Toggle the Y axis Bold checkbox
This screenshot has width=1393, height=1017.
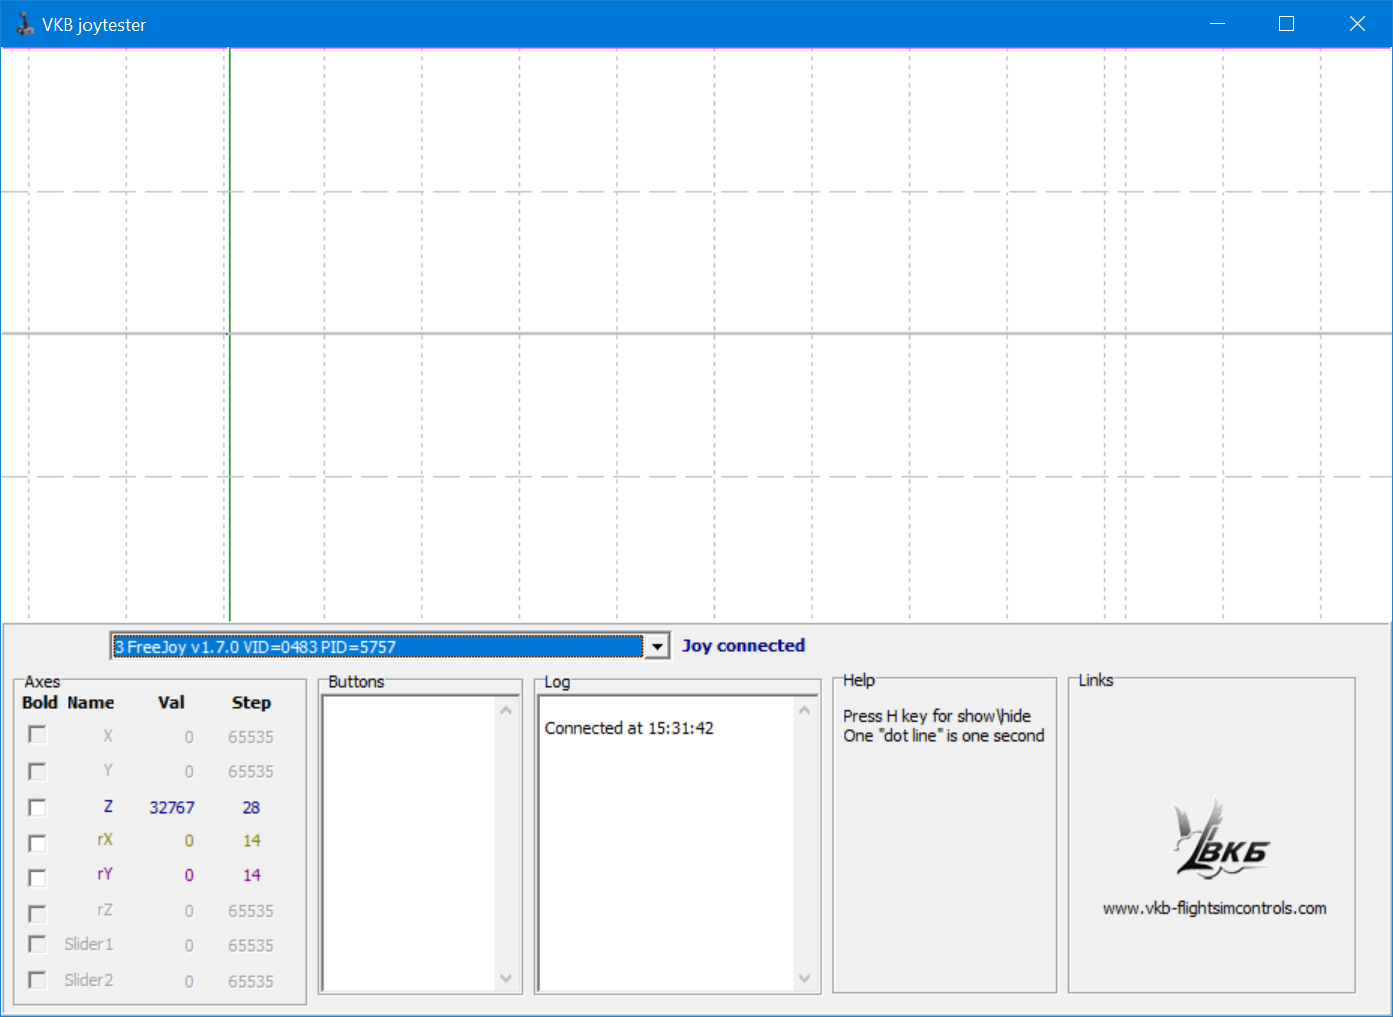37,771
